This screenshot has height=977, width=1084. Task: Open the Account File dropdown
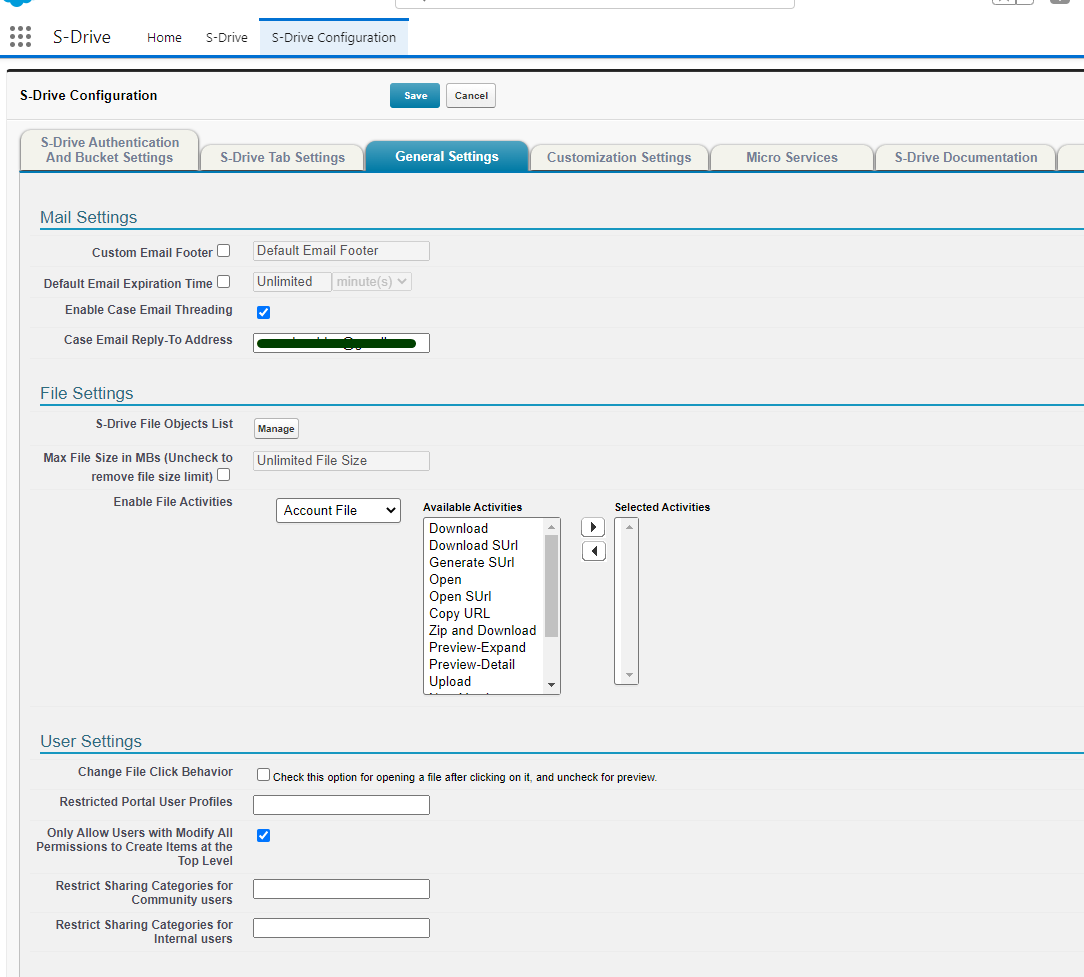[x=338, y=510]
